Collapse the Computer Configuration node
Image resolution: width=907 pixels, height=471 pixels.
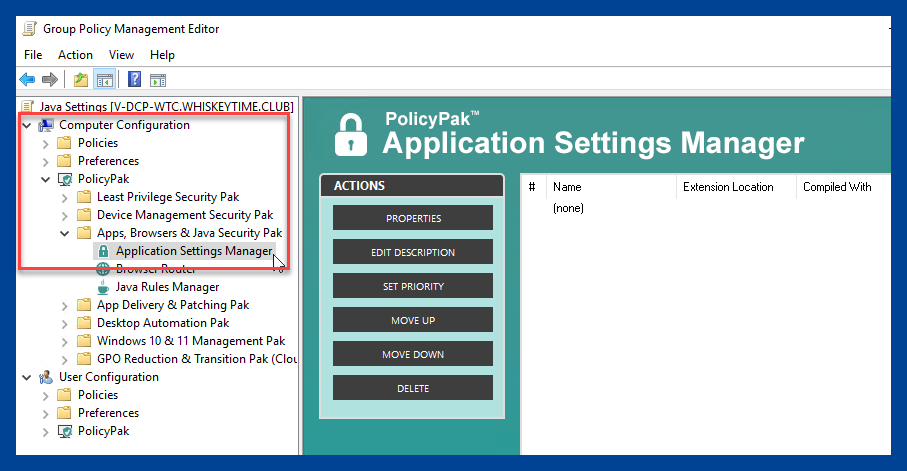pyautogui.click(x=27, y=125)
